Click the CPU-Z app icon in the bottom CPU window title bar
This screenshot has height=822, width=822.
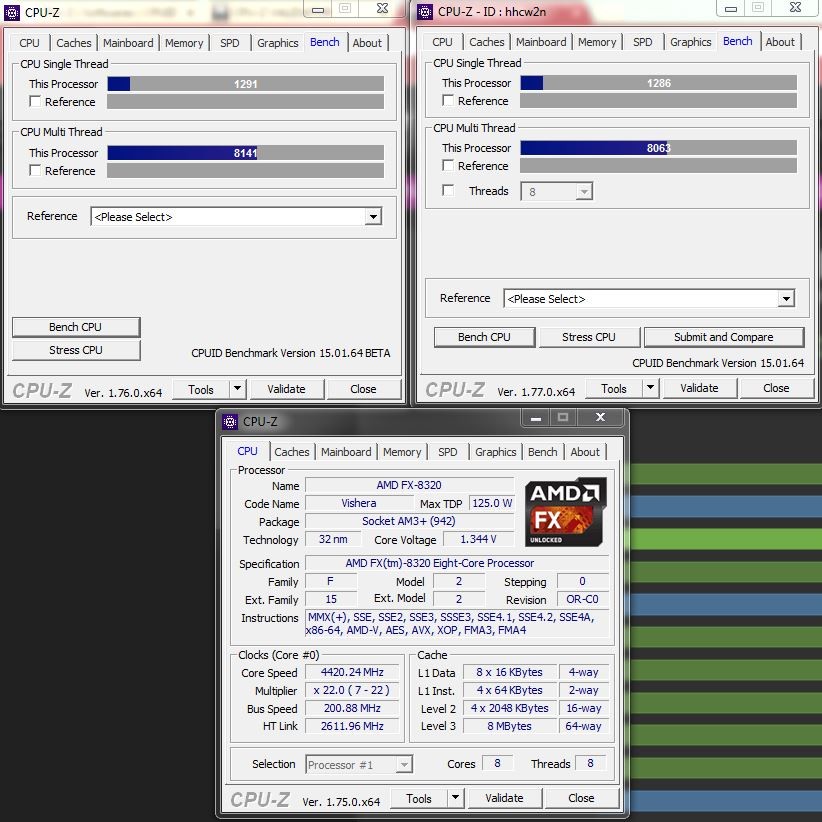(x=230, y=421)
